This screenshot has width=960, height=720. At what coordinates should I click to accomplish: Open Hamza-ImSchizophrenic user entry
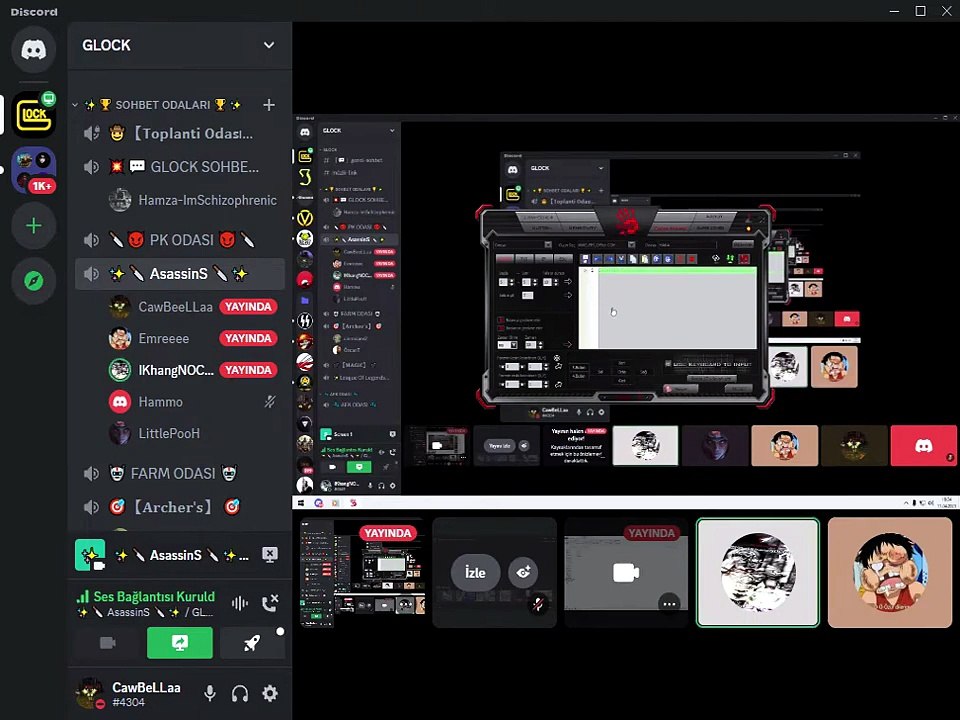coord(195,200)
